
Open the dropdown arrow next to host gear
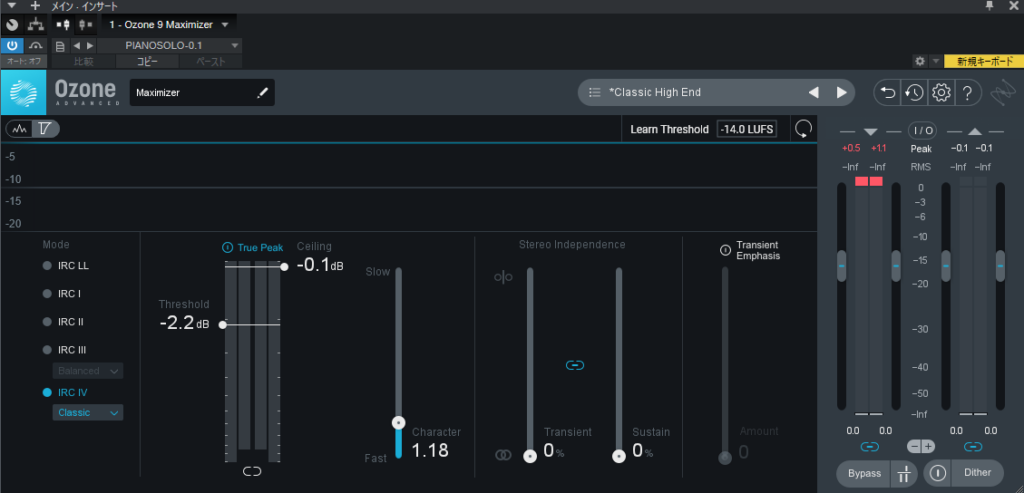935,61
